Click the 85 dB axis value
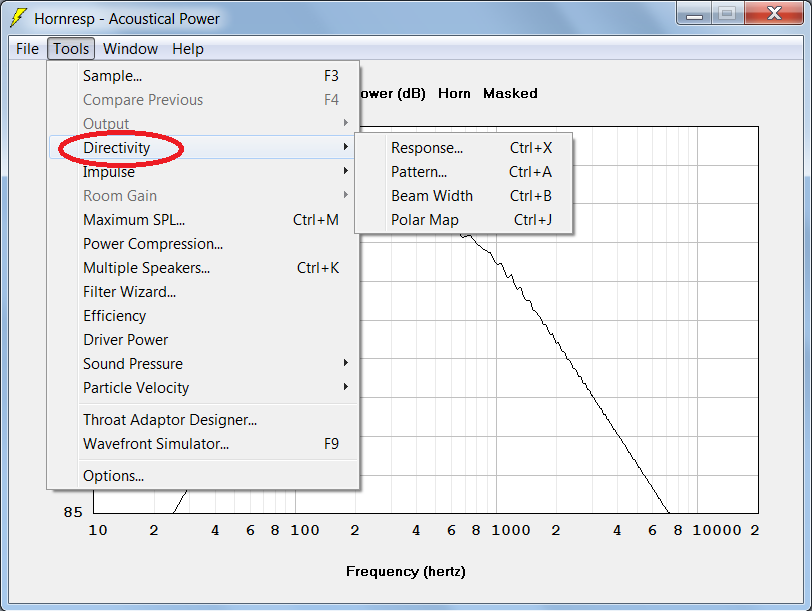Viewport: 812px width, 611px height. (73, 512)
